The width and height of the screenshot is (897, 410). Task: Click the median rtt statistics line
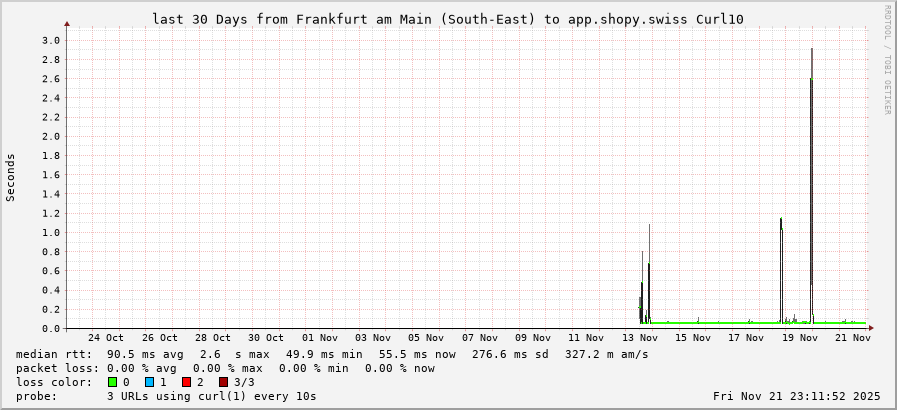tap(332, 354)
